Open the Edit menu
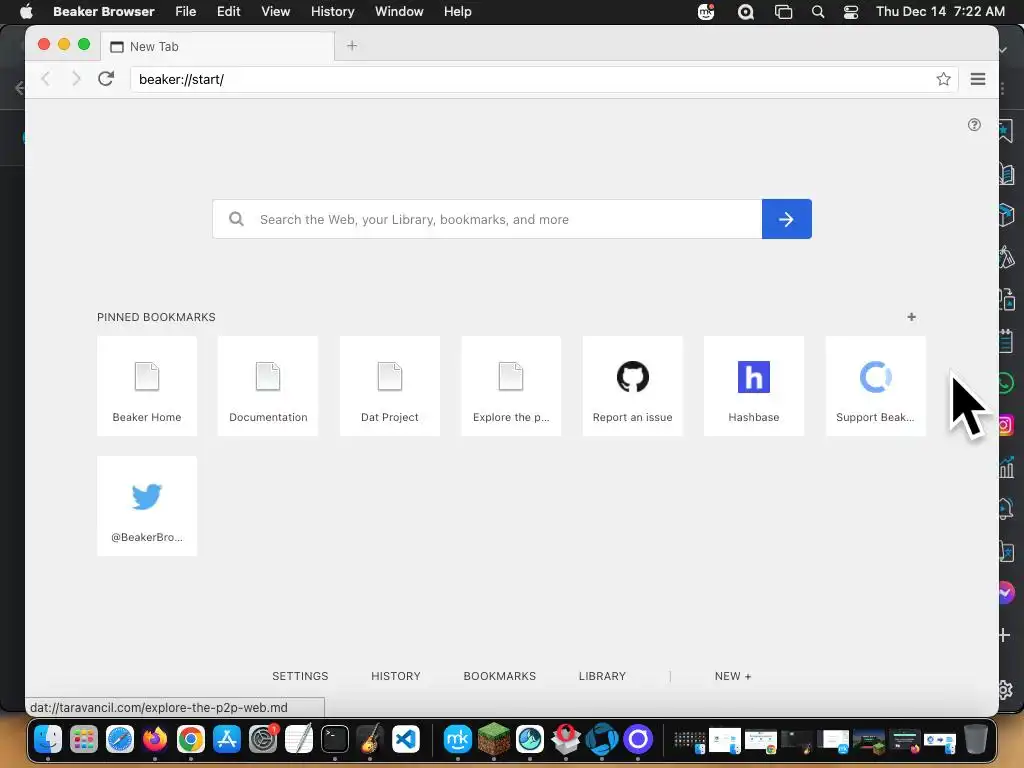Viewport: 1024px width, 768px height. click(229, 11)
